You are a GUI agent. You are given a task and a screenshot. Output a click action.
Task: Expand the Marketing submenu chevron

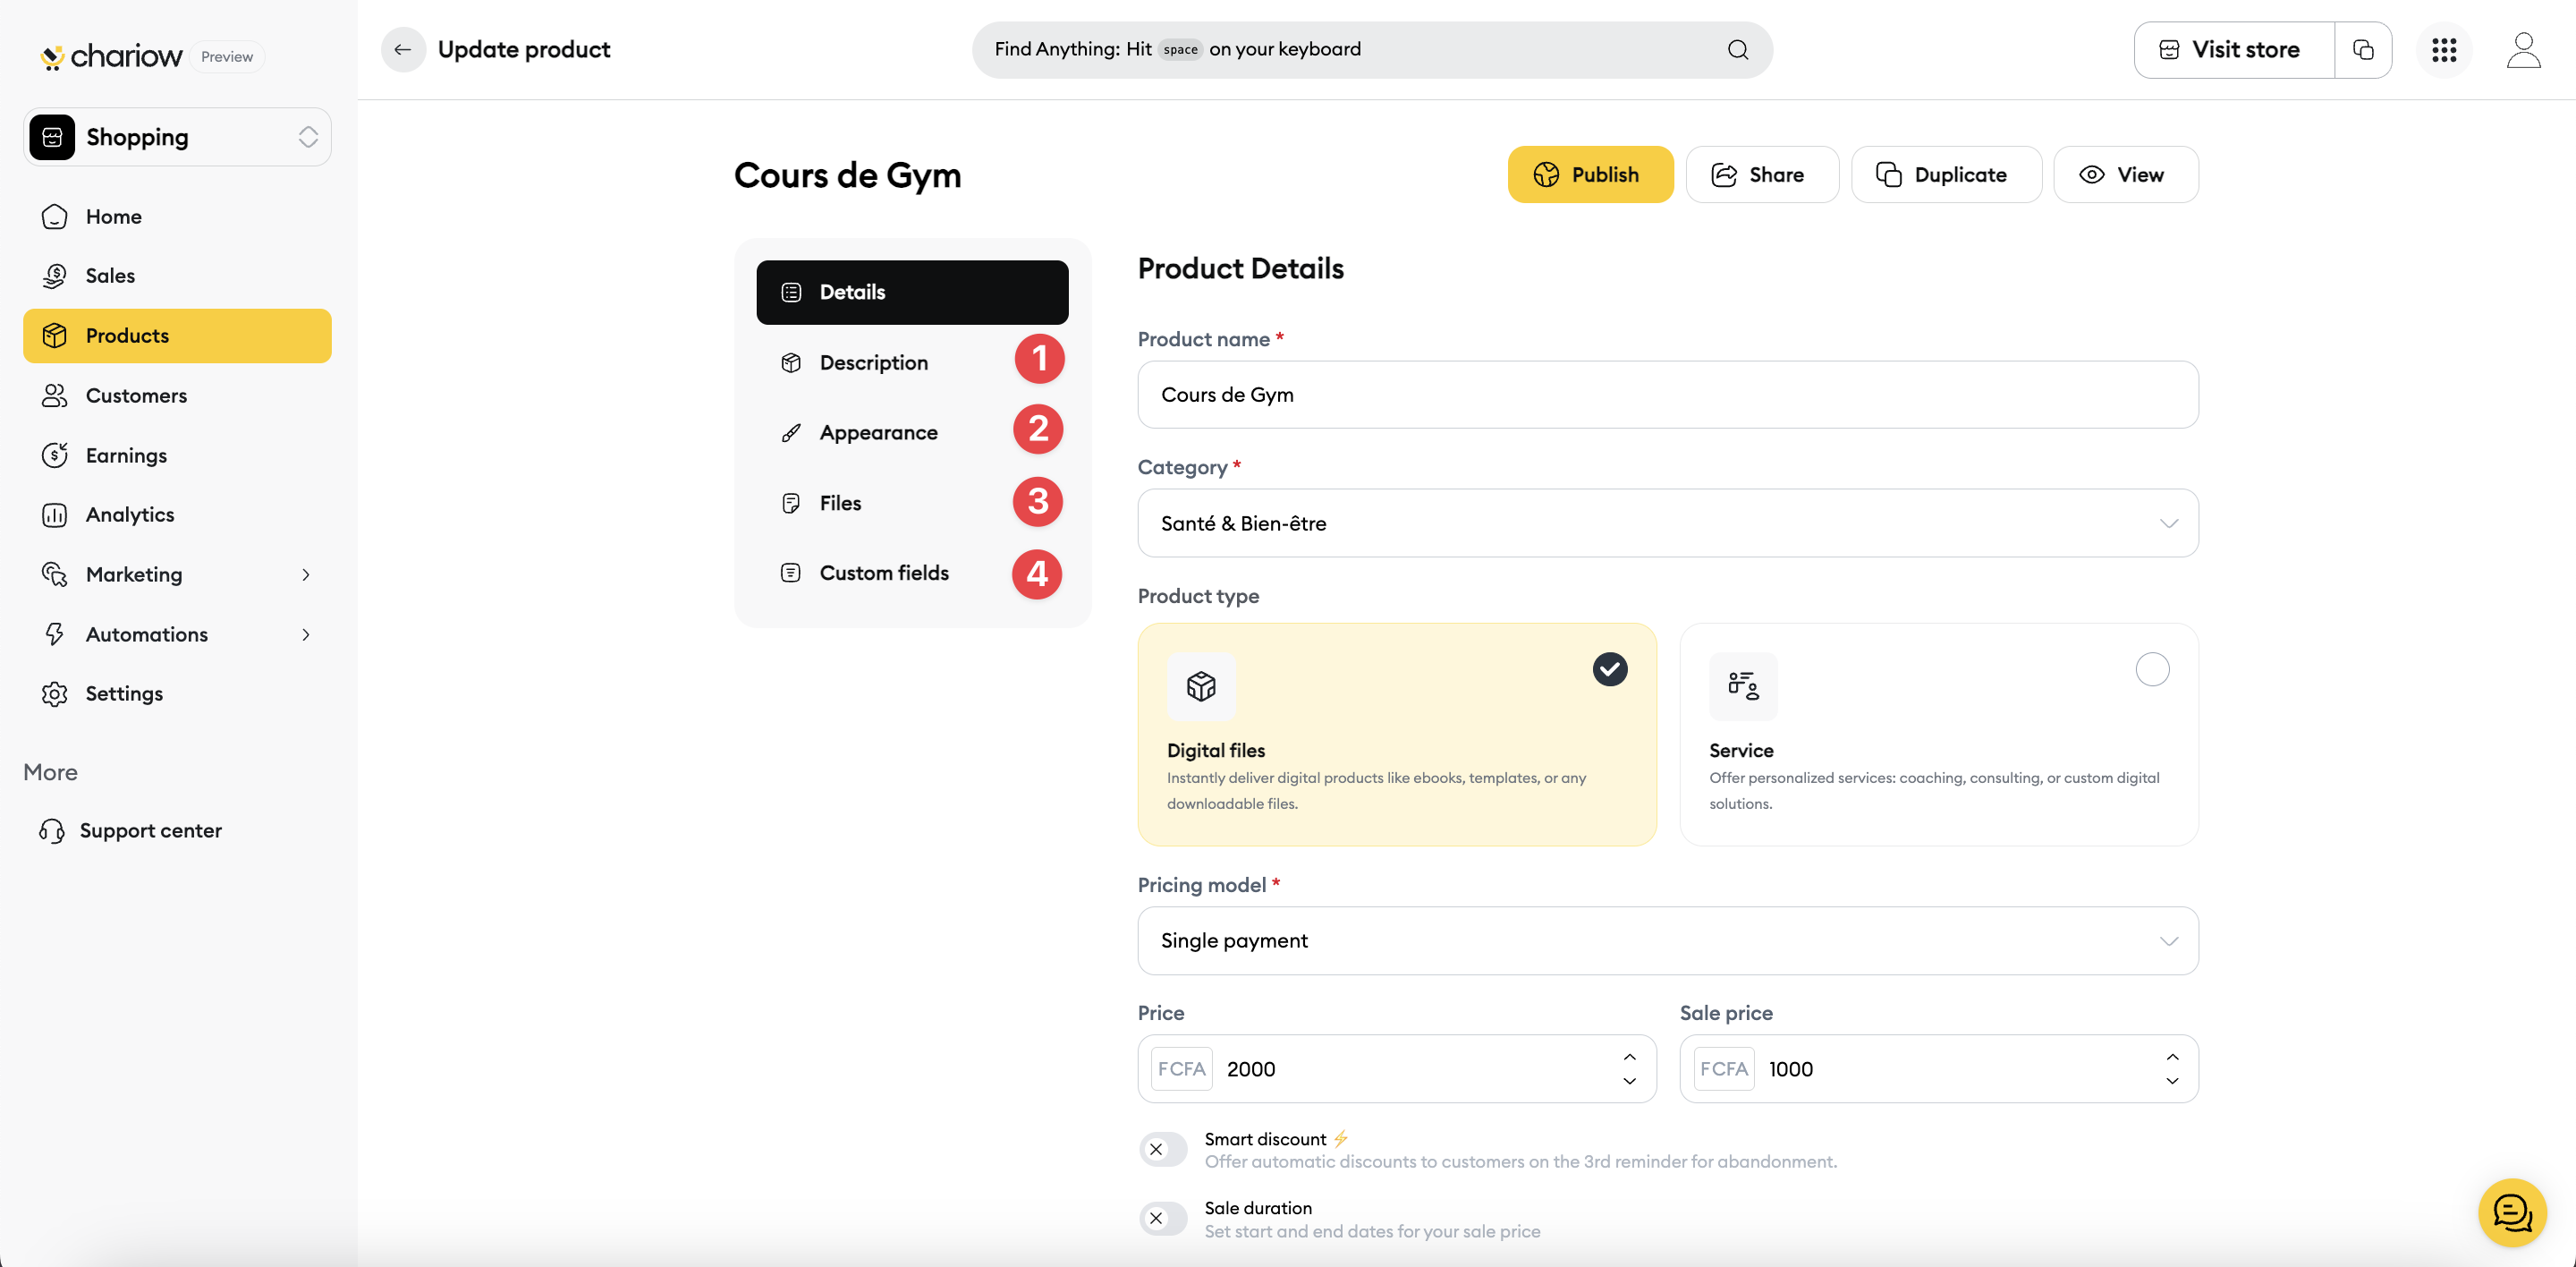tap(306, 575)
